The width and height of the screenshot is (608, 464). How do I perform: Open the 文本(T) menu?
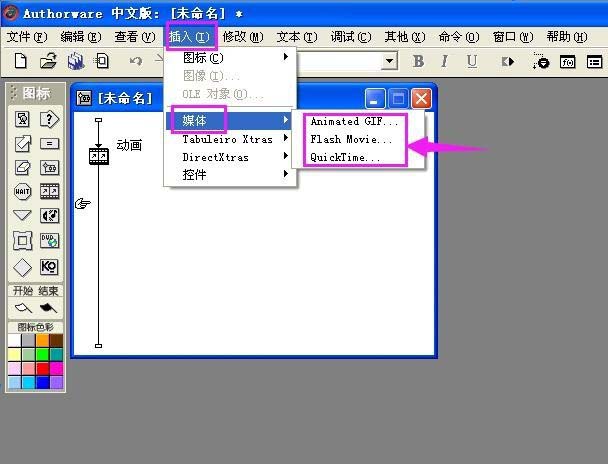[297, 37]
